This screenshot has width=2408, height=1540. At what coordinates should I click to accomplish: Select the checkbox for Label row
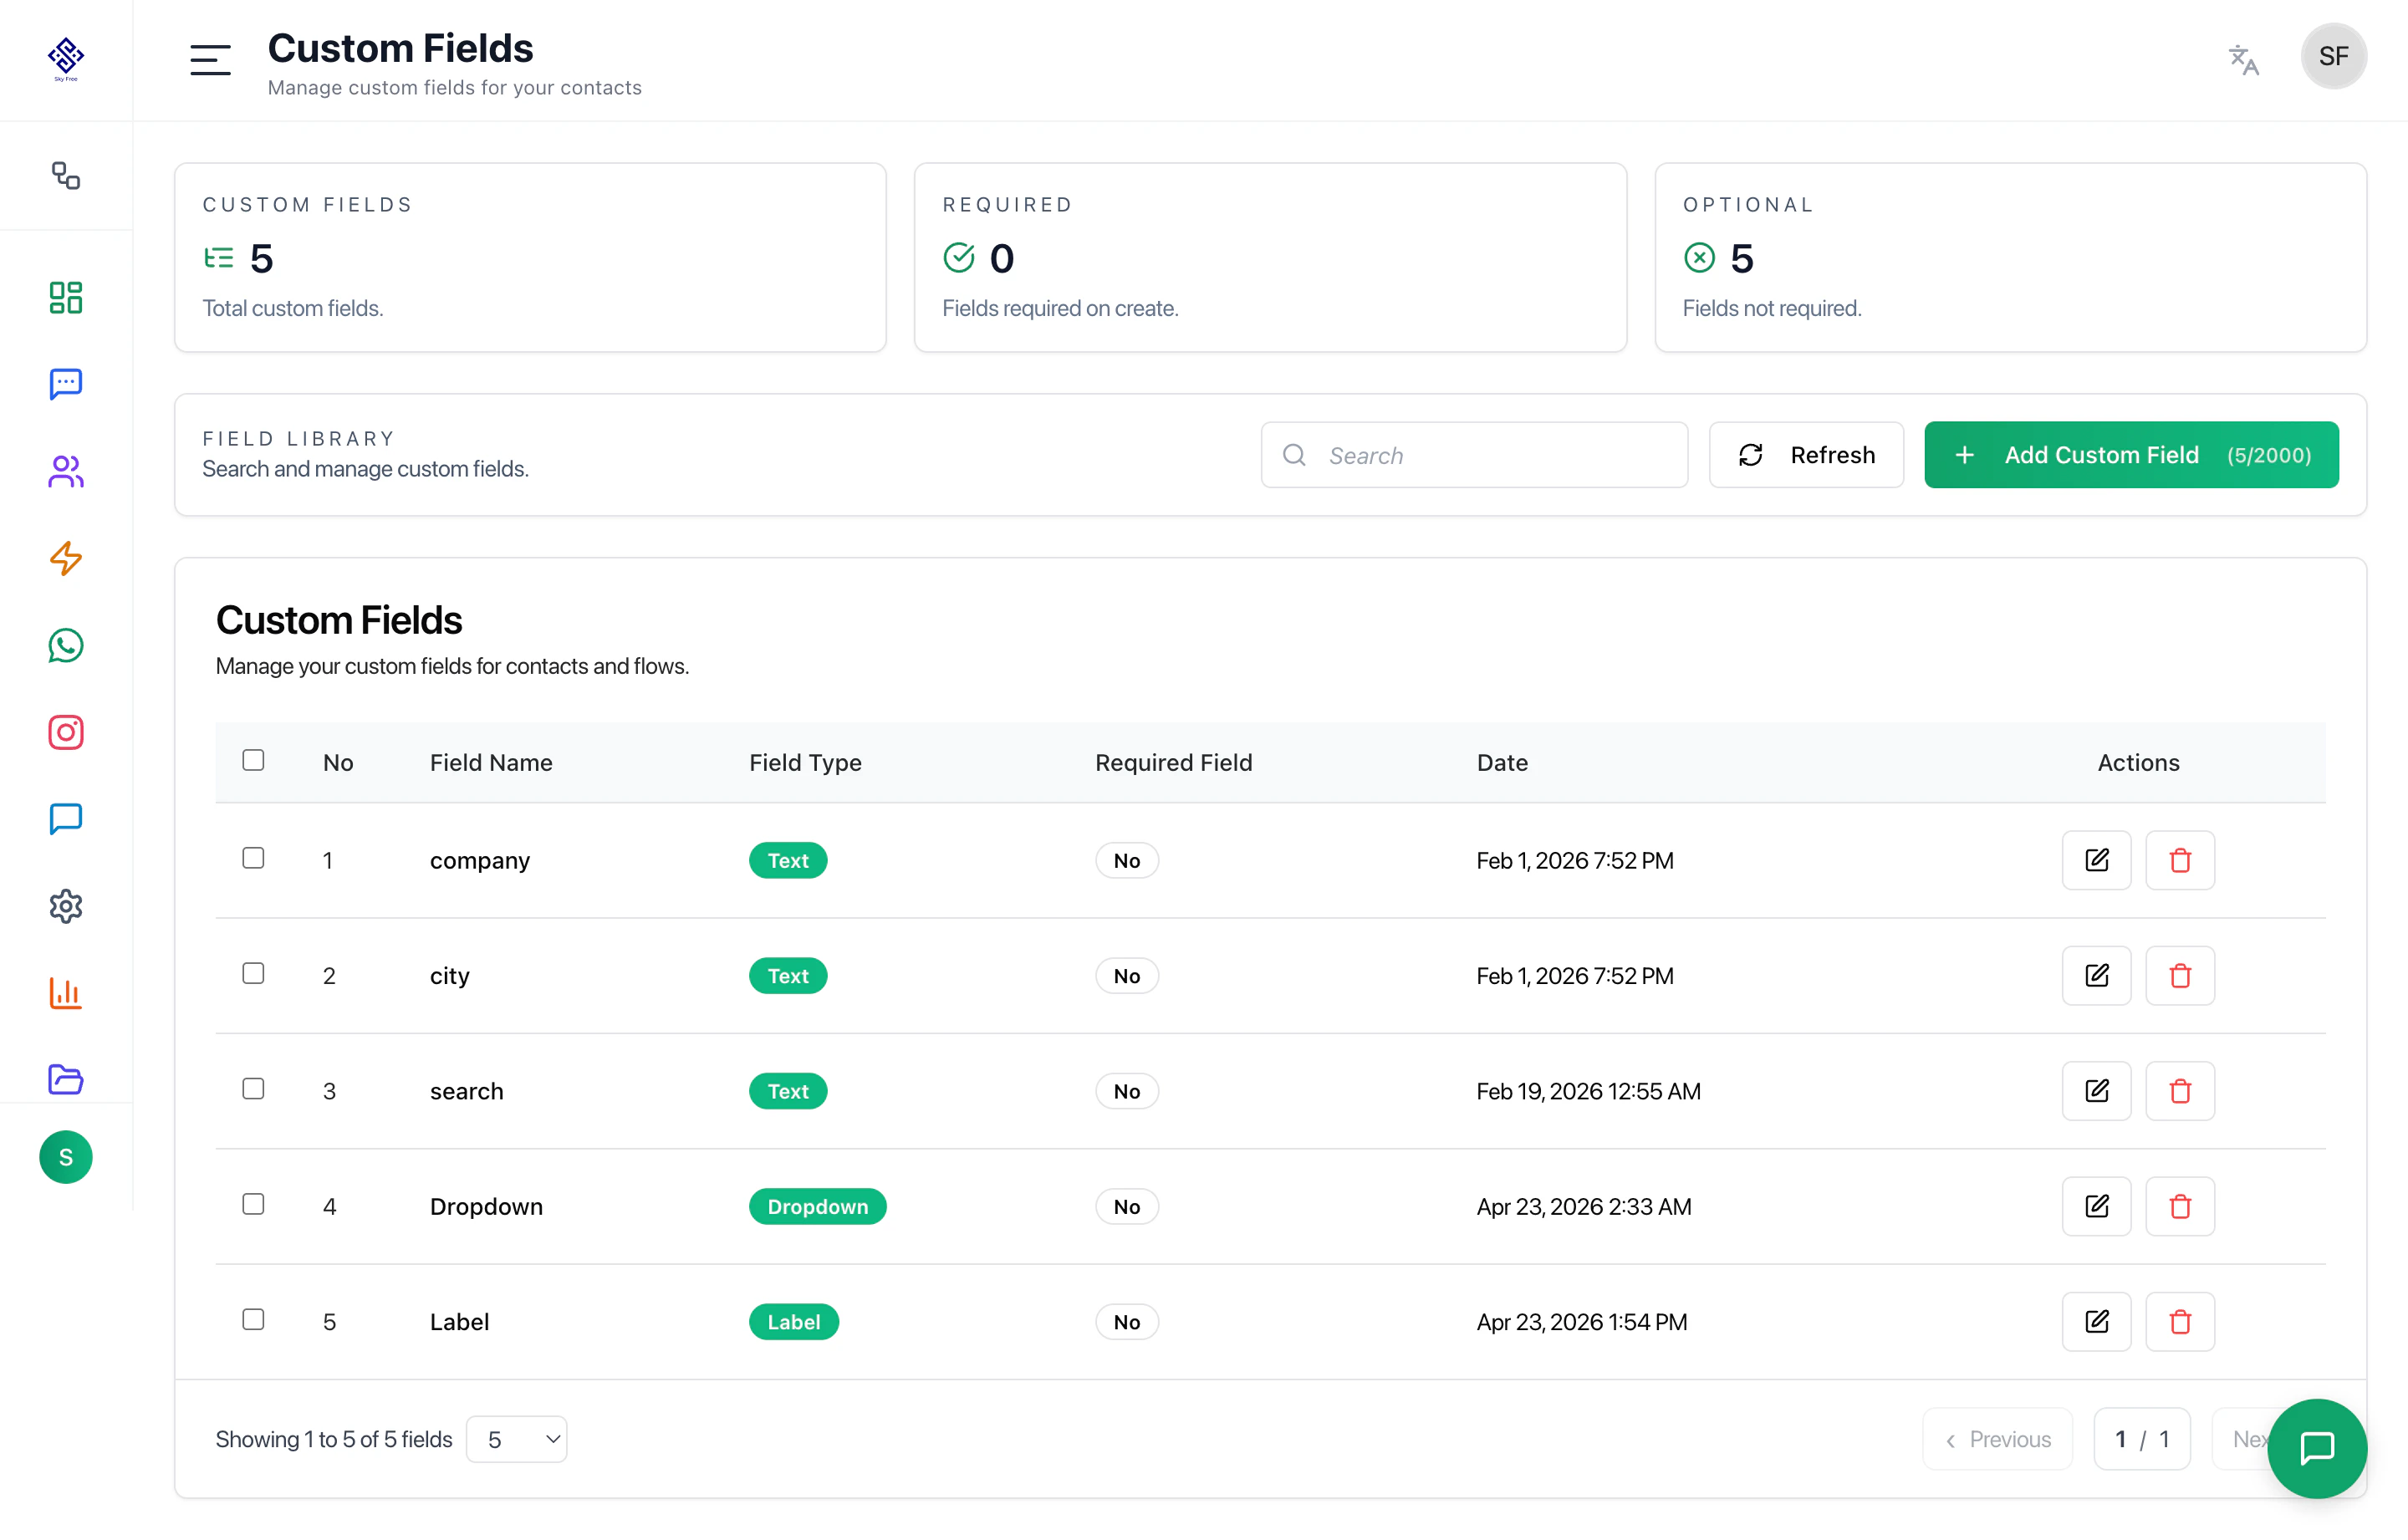(x=253, y=1320)
